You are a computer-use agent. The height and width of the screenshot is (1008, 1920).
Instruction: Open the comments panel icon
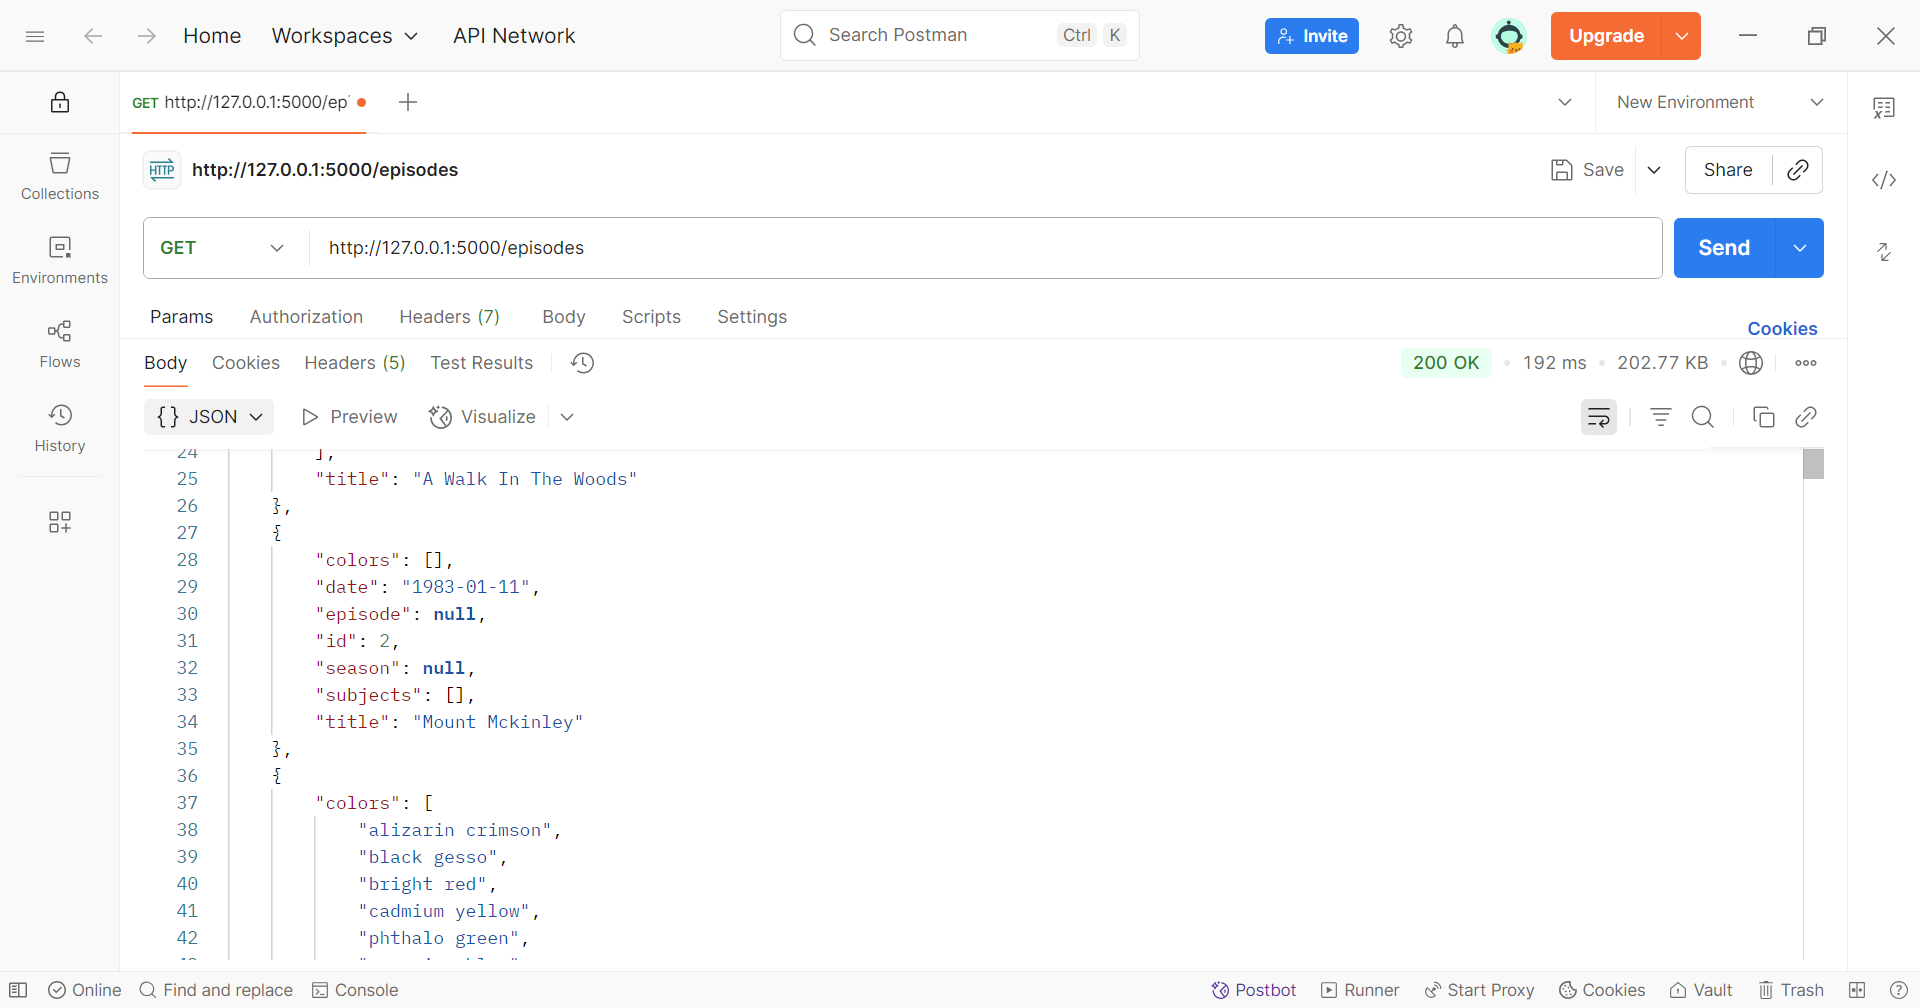tap(1884, 108)
